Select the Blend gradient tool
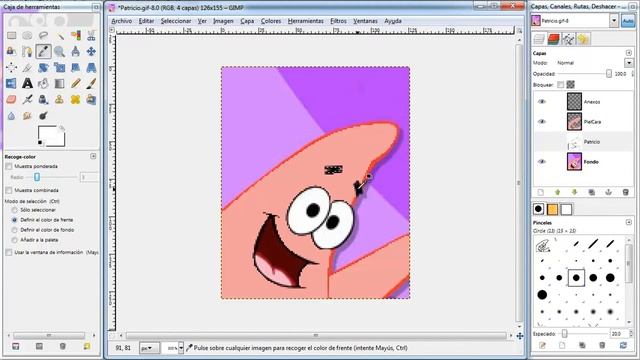The height and width of the screenshot is (360, 640). point(59,84)
